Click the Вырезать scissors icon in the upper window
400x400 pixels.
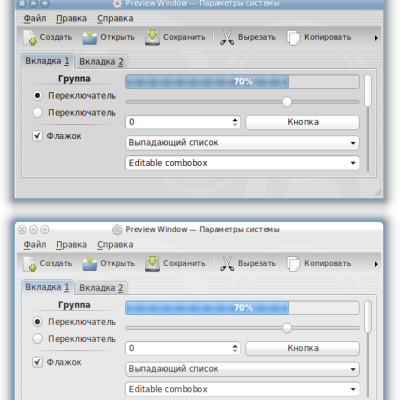[x=227, y=38]
